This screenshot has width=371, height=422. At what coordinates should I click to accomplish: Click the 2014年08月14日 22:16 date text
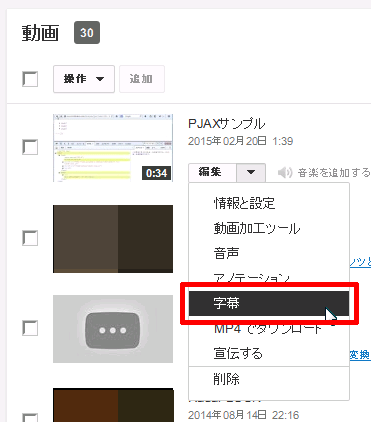point(244,415)
